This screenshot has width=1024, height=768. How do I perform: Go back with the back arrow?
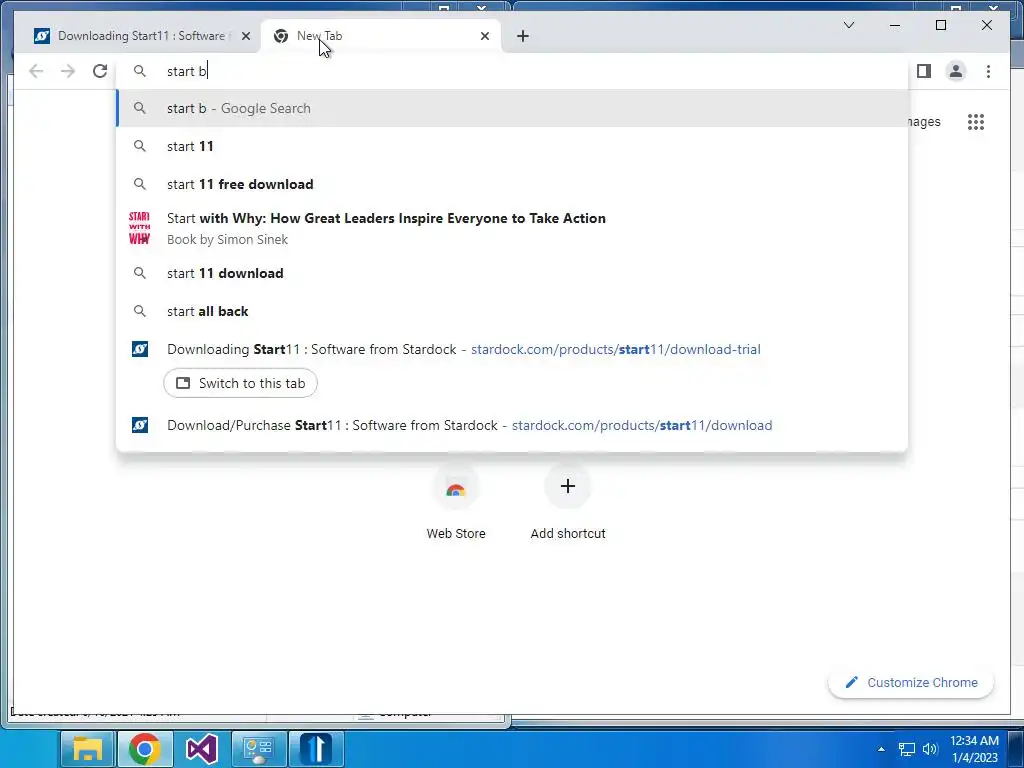click(x=36, y=71)
